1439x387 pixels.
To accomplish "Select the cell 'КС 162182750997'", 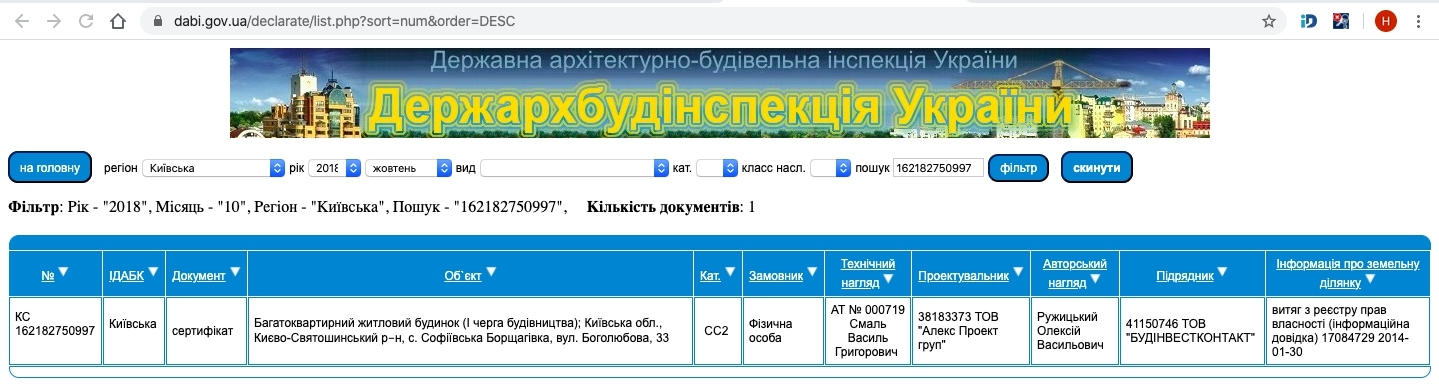I will click(x=55, y=330).
